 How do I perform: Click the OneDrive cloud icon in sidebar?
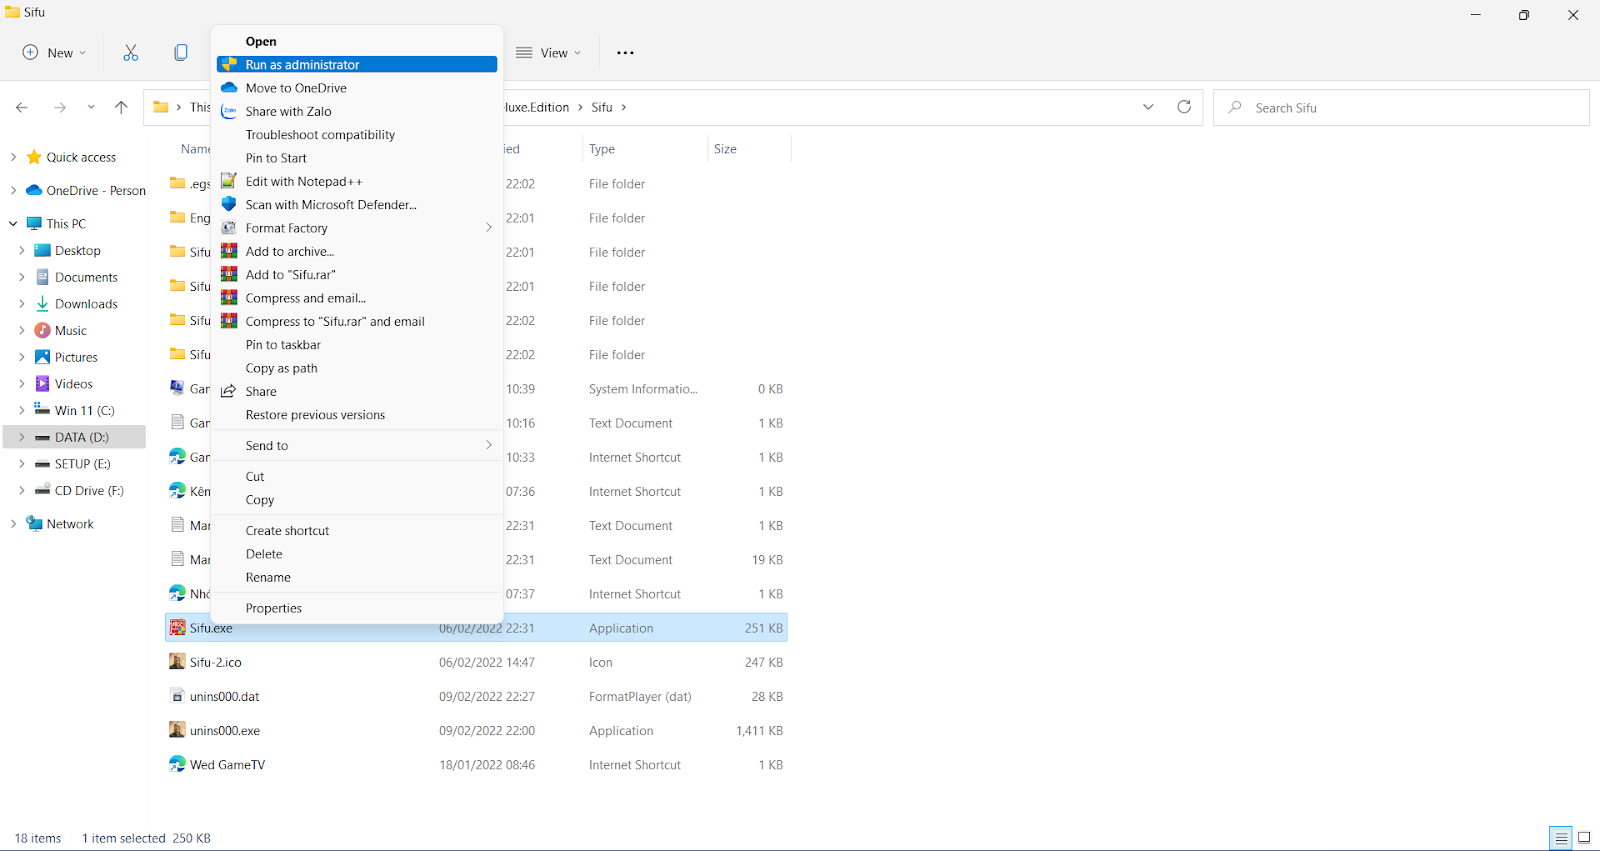point(34,190)
